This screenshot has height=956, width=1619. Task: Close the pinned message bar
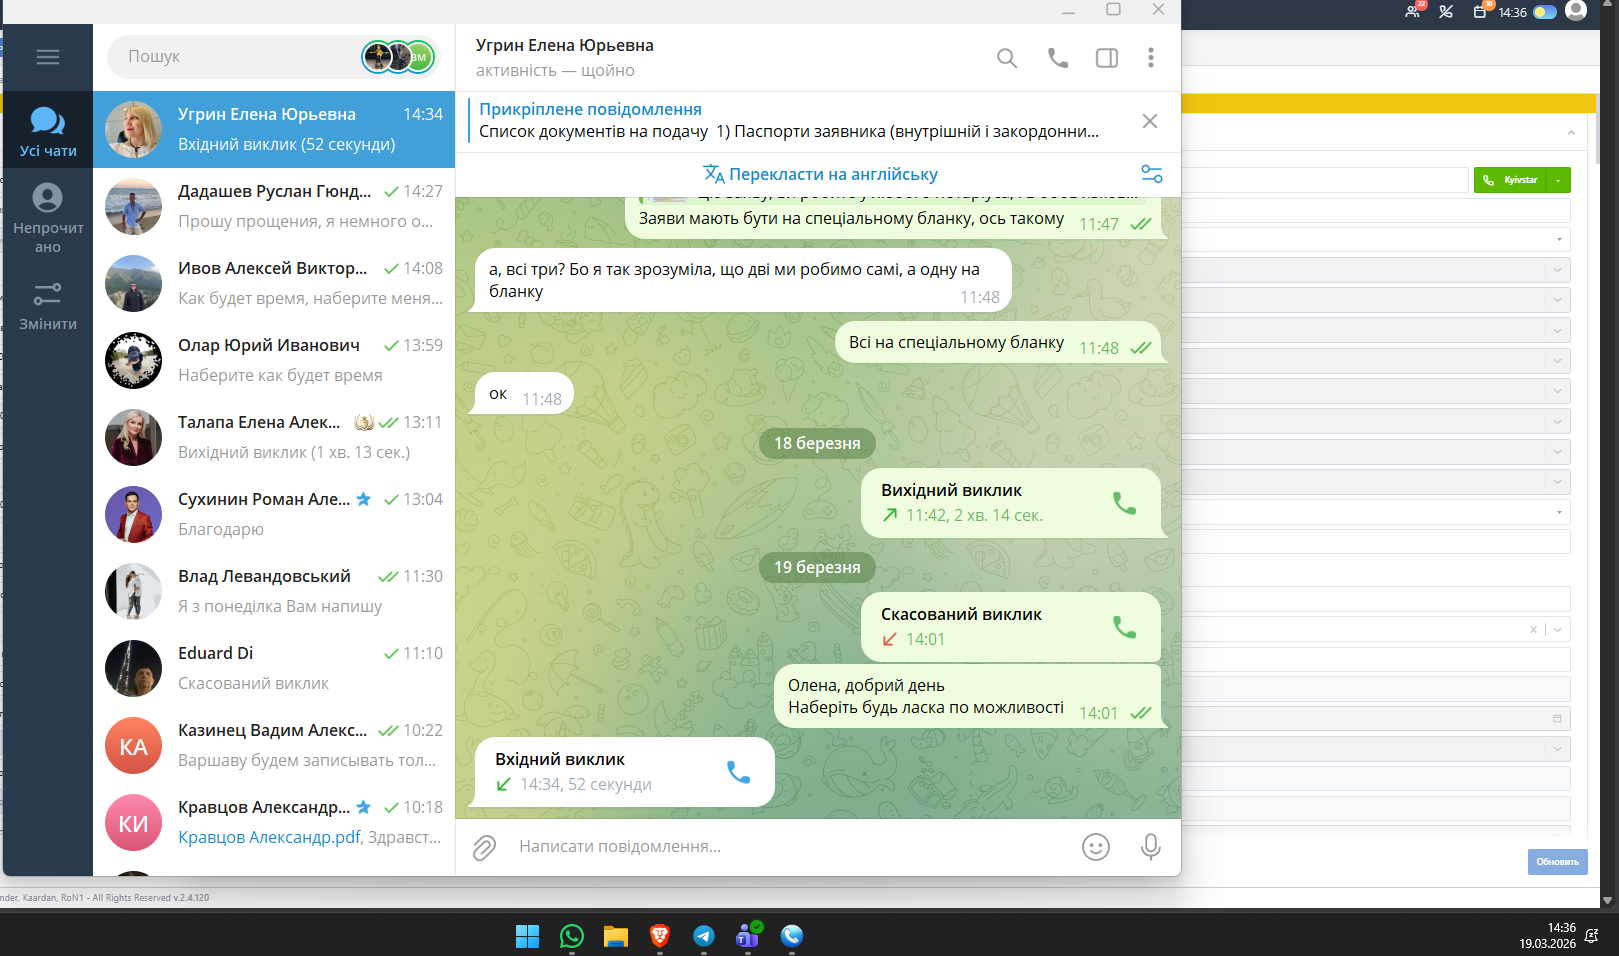pyautogui.click(x=1150, y=121)
